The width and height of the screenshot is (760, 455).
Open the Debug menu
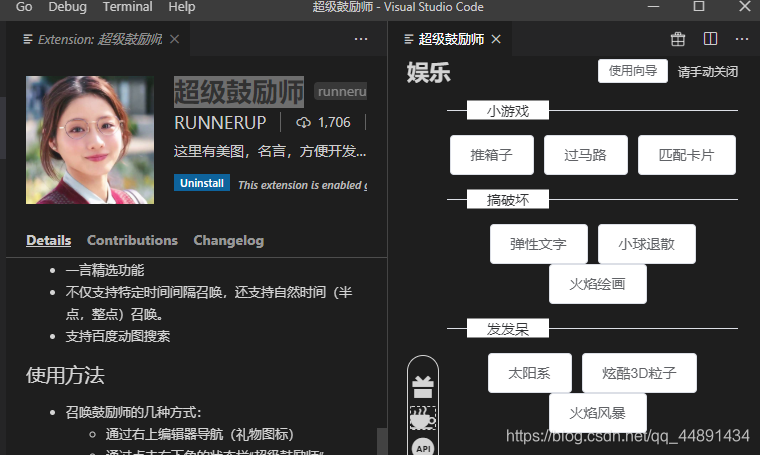(x=67, y=7)
